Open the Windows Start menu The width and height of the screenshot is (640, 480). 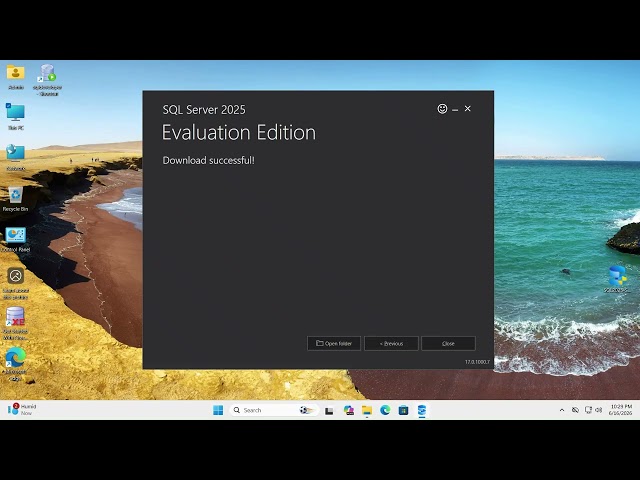[218, 410]
